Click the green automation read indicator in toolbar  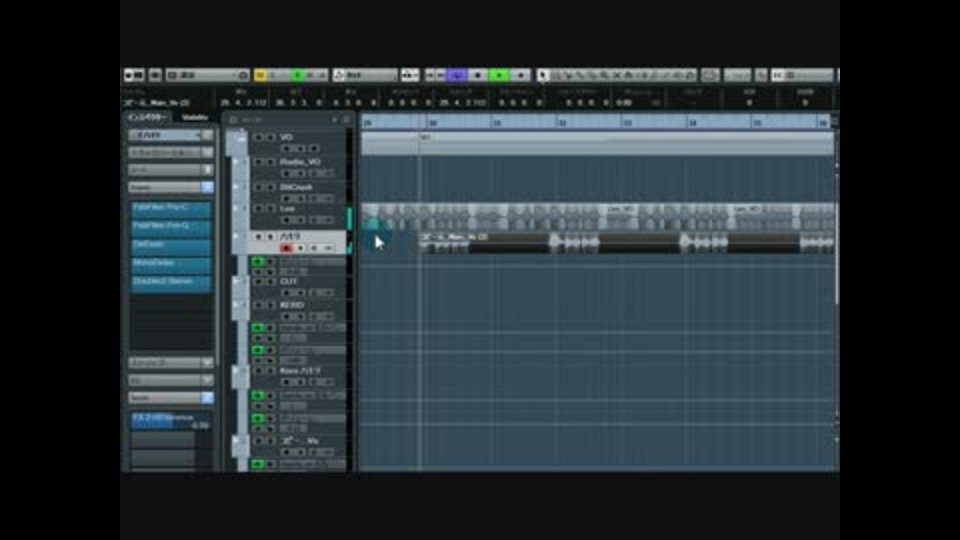click(x=298, y=75)
